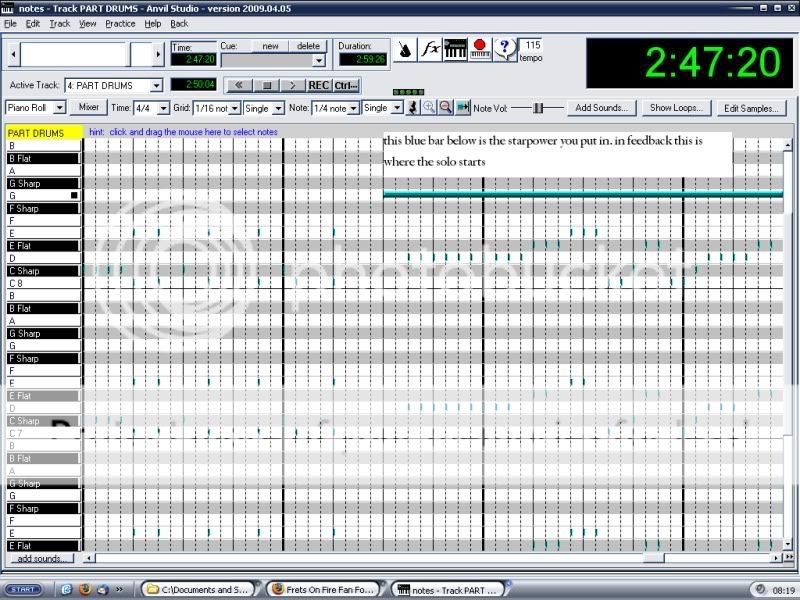Image resolution: width=800 pixels, height=600 pixels.
Task: Click the Duration display reading 2:59:26
Action: tap(362, 59)
